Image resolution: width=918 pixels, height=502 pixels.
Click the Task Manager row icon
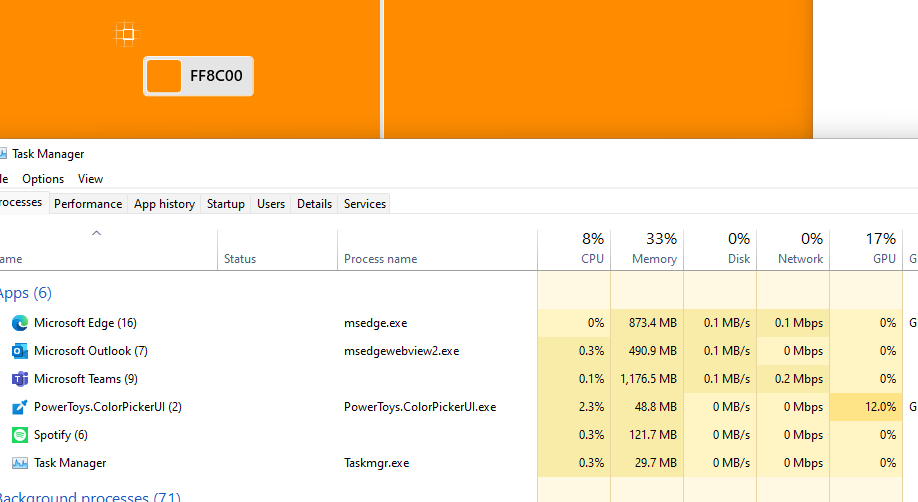pos(20,463)
